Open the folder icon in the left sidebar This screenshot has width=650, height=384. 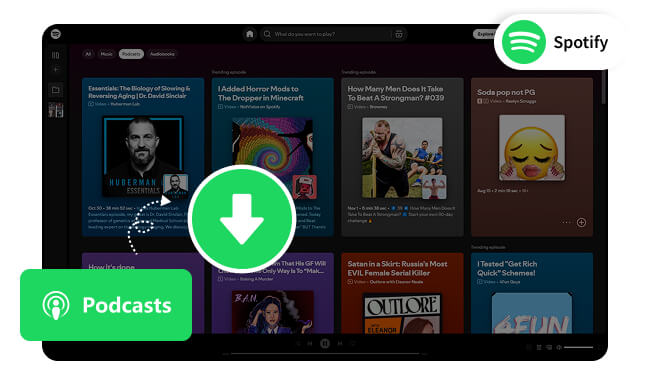coord(56,90)
